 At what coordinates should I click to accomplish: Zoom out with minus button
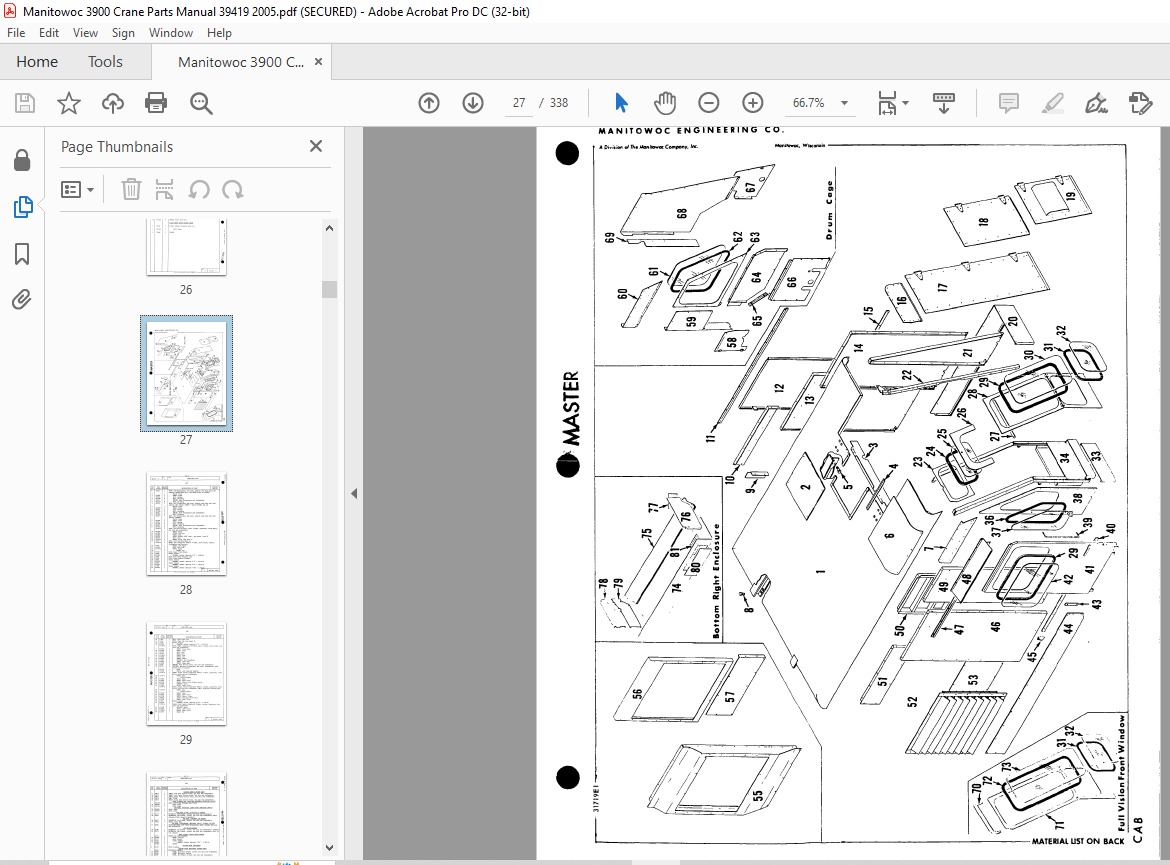(x=709, y=103)
